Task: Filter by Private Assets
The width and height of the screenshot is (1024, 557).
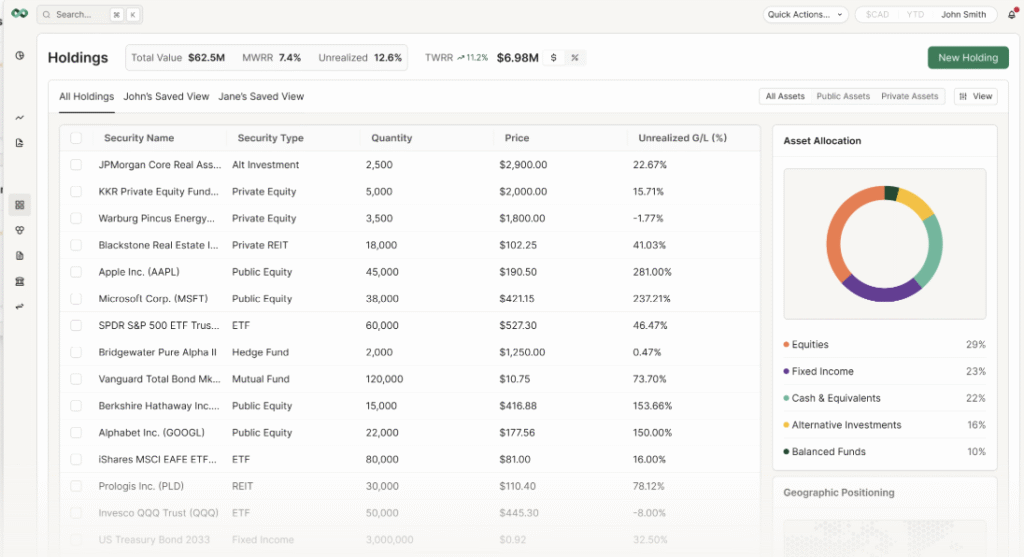Action: 910,96
